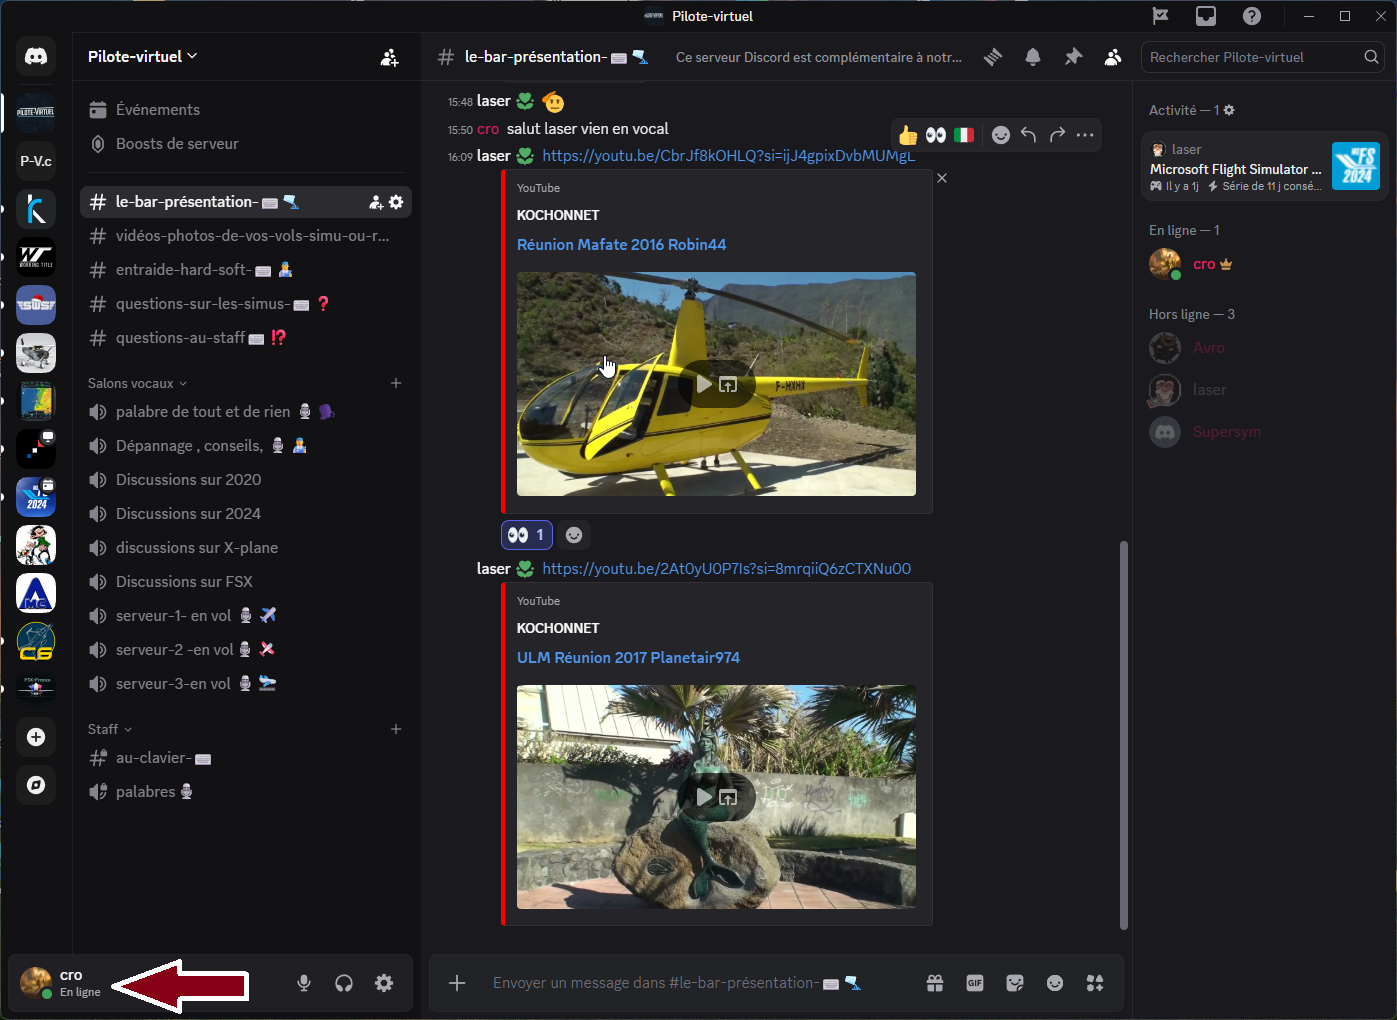
Task: Toggle headphone deafen button
Action: (344, 983)
